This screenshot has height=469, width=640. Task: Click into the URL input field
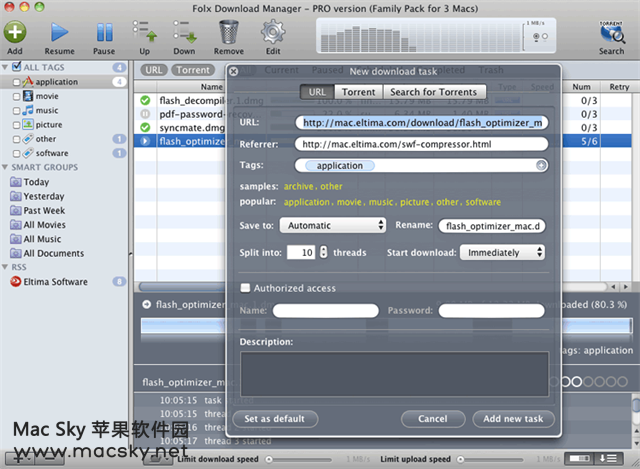(x=421, y=123)
